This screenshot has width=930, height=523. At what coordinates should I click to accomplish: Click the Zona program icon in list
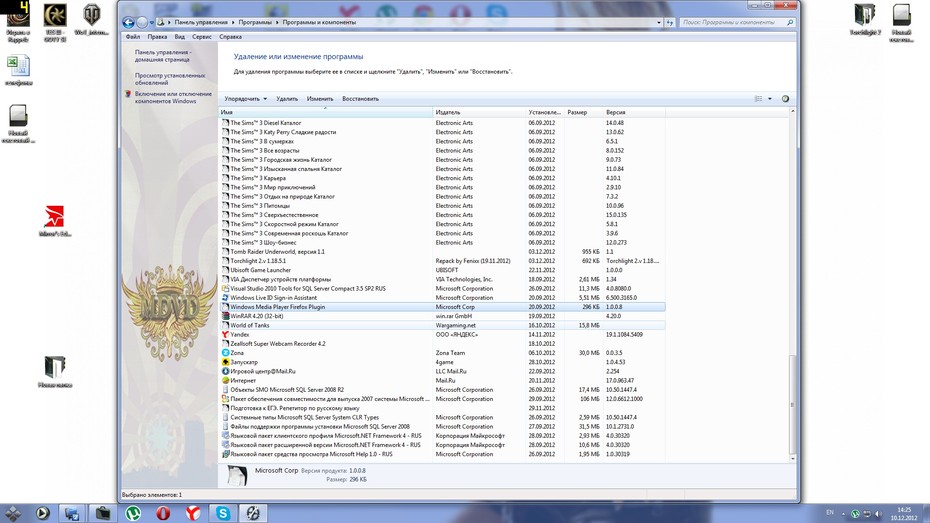tap(225, 353)
